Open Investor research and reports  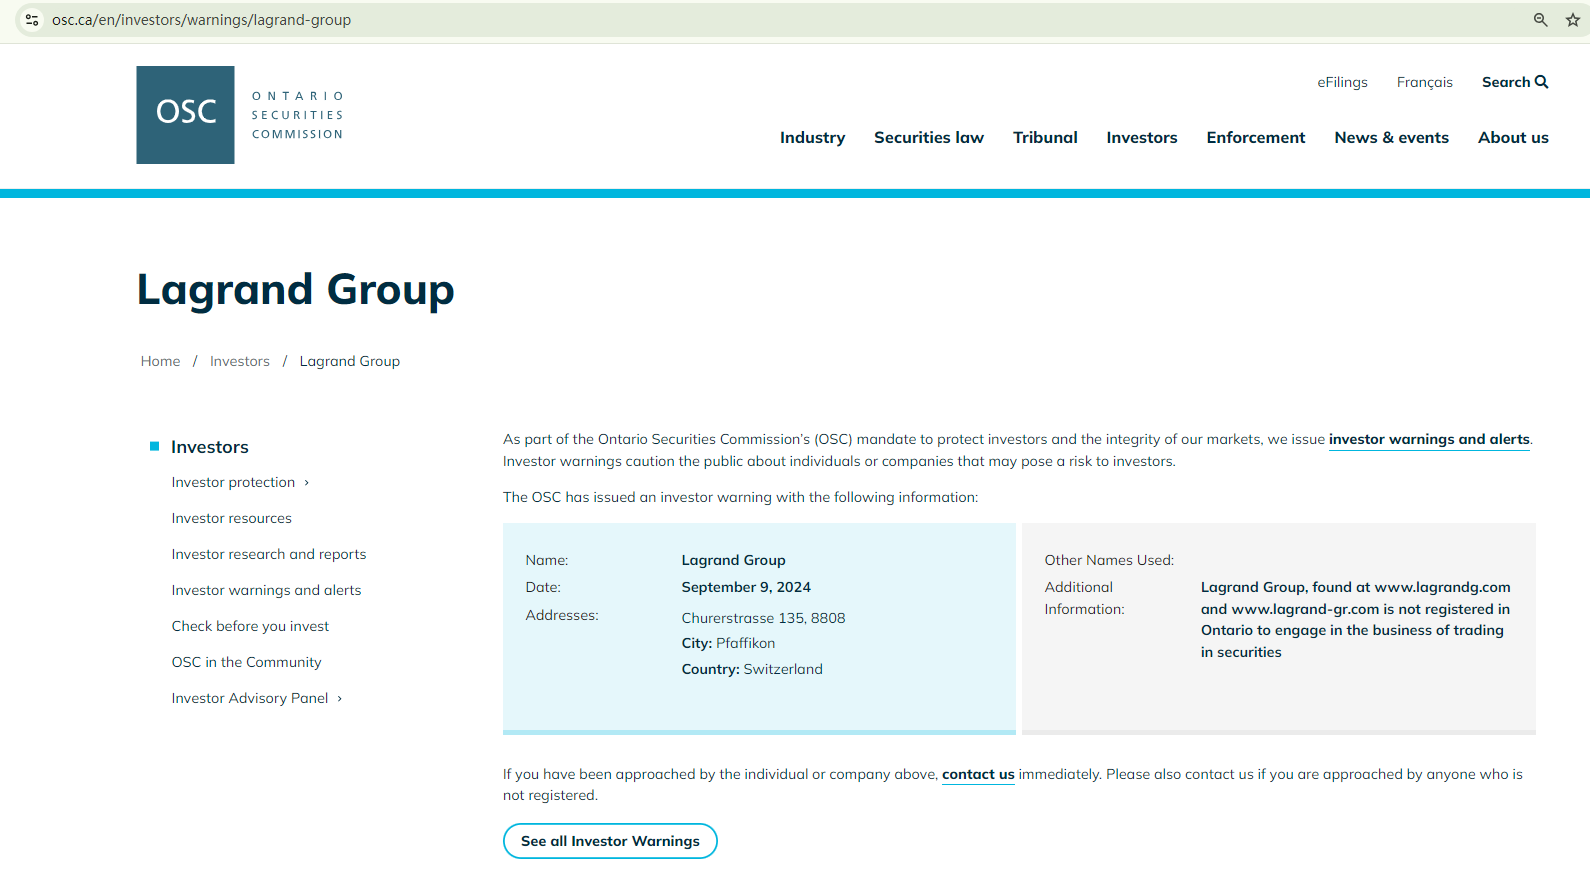pos(268,554)
